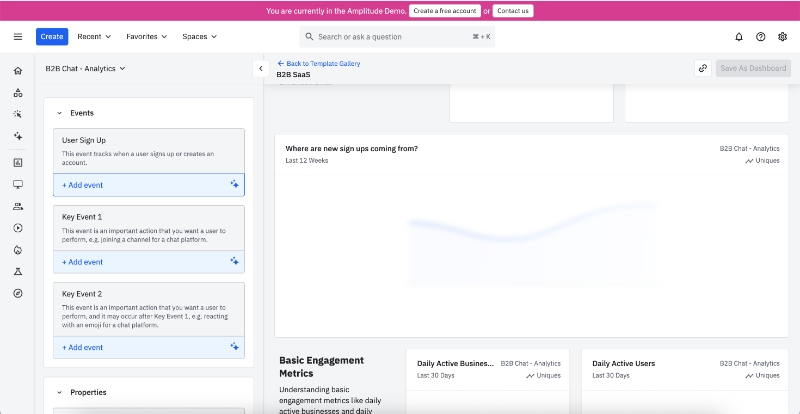800x414 pixels.
Task: Click the Create button
Action: tap(52, 37)
